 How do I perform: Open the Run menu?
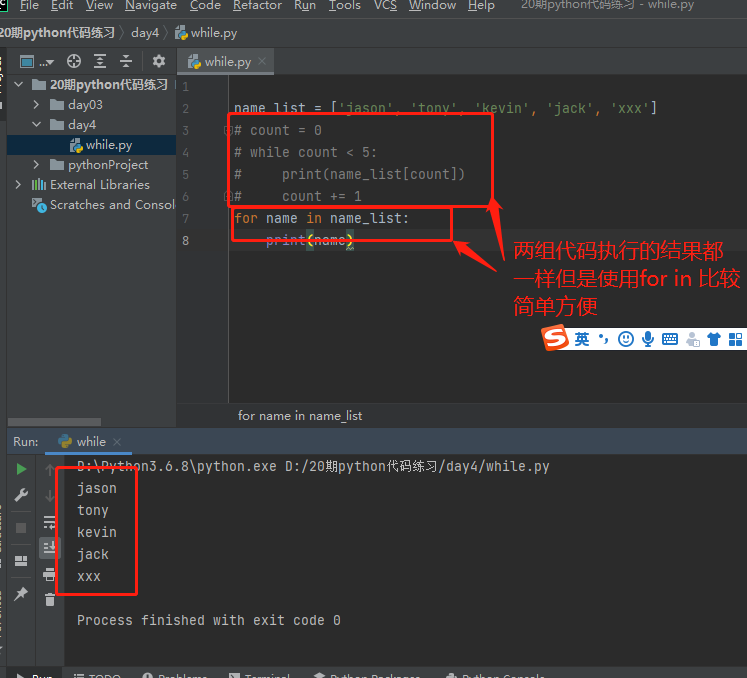point(305,5)
